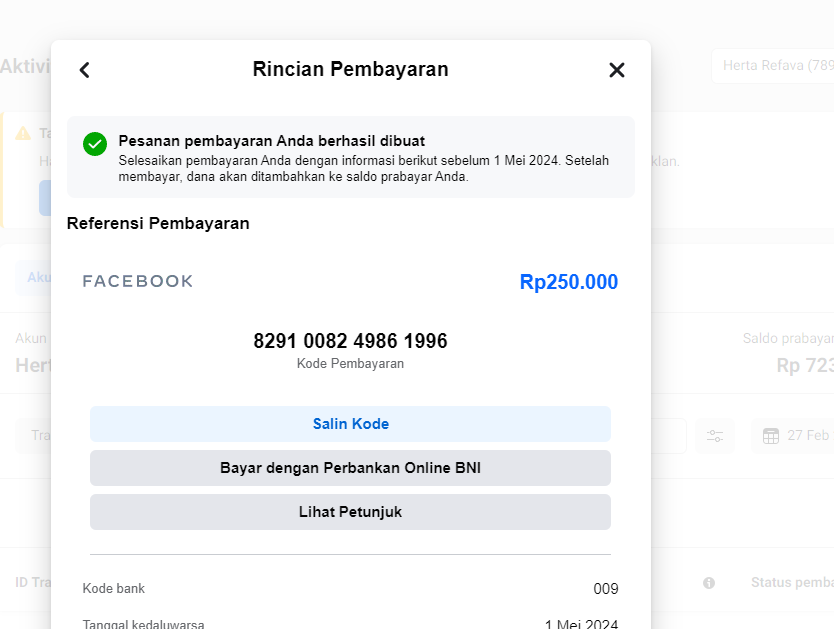Screen dimensions: 834x629
Task: Select the payment code 8291 0082 4986 1996
Action: [350, 341]
